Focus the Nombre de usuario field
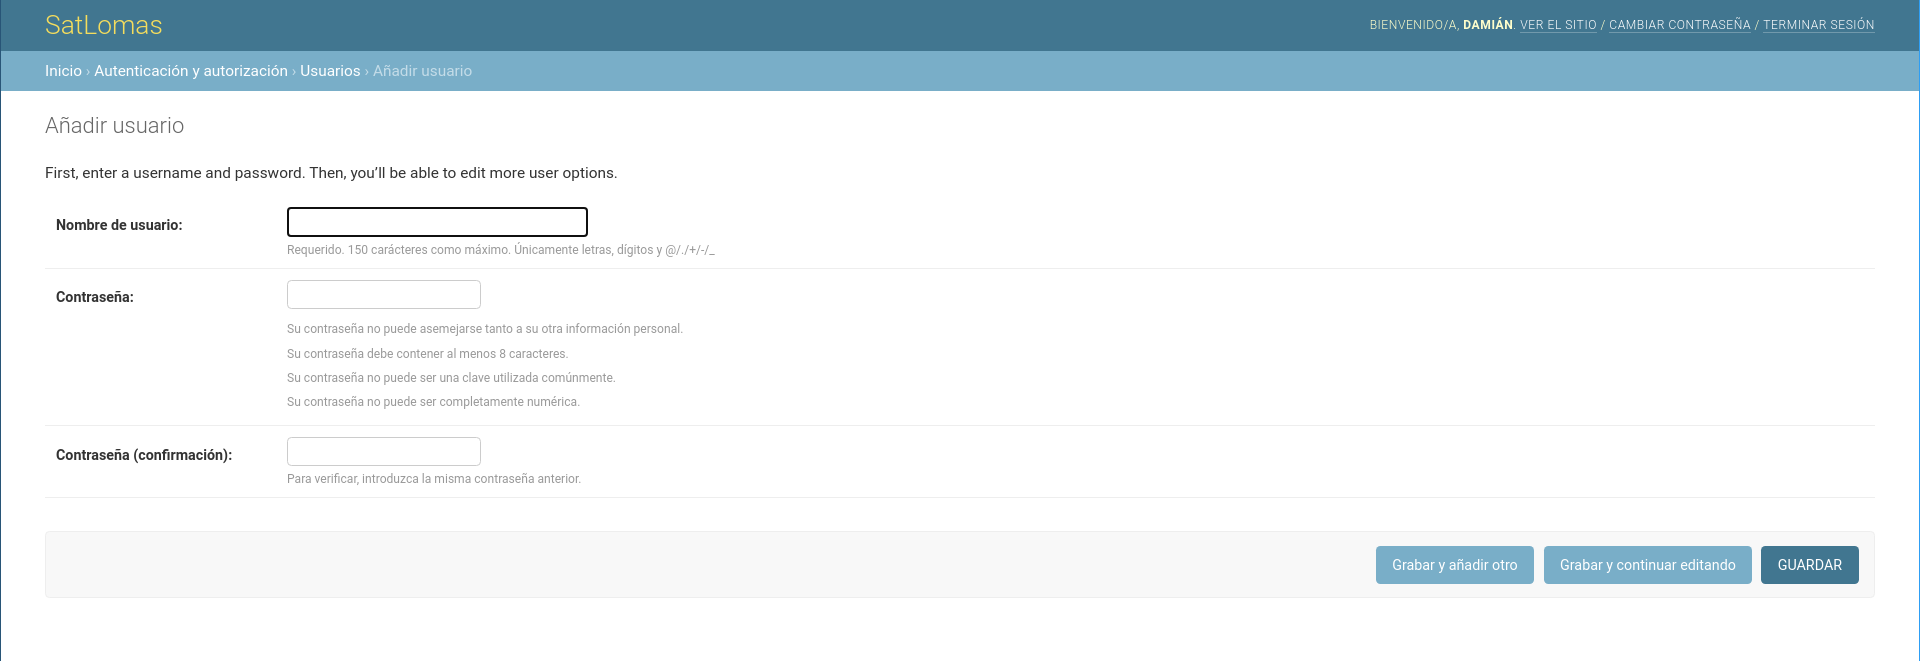Image resolution: width=1920 pixels, height=661 pixels. [437, 222]
